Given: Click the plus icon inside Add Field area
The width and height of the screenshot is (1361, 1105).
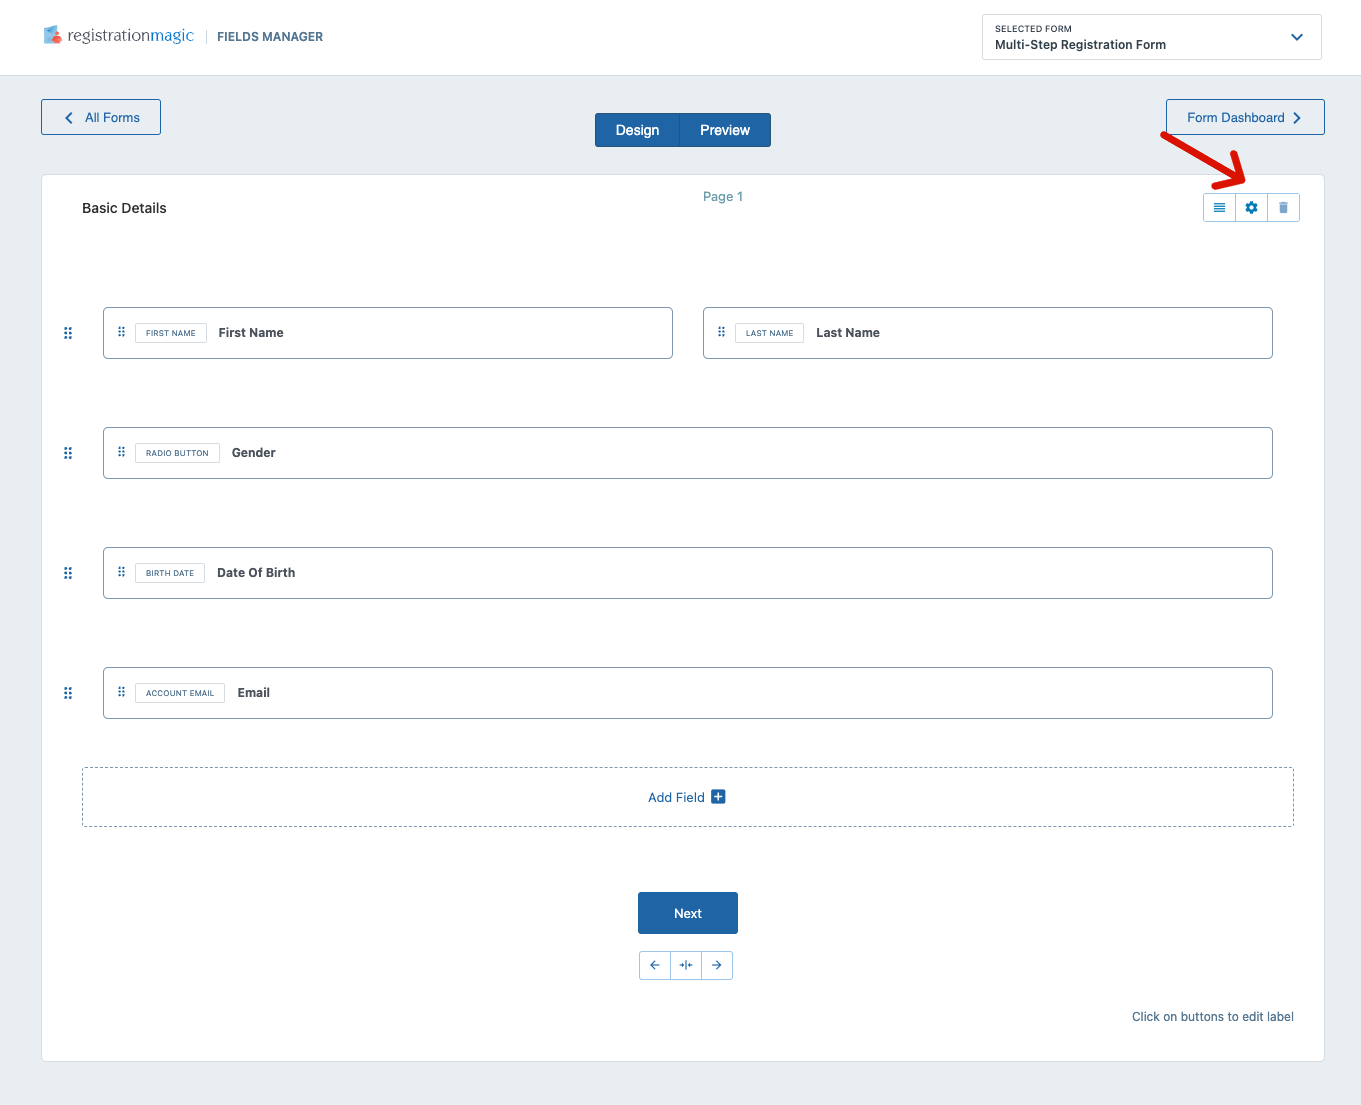Looking at the screenshot, I should point(718,796).
